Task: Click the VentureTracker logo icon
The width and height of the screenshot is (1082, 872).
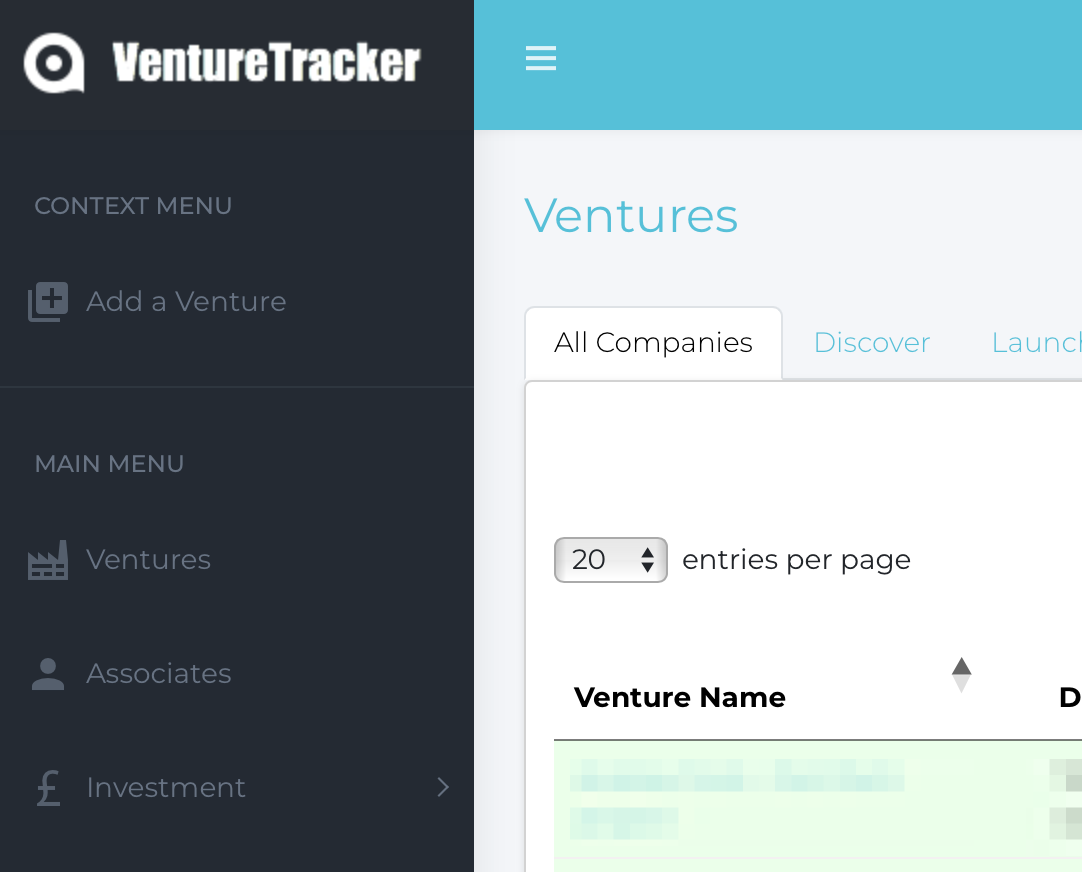Action: point(54,62)
